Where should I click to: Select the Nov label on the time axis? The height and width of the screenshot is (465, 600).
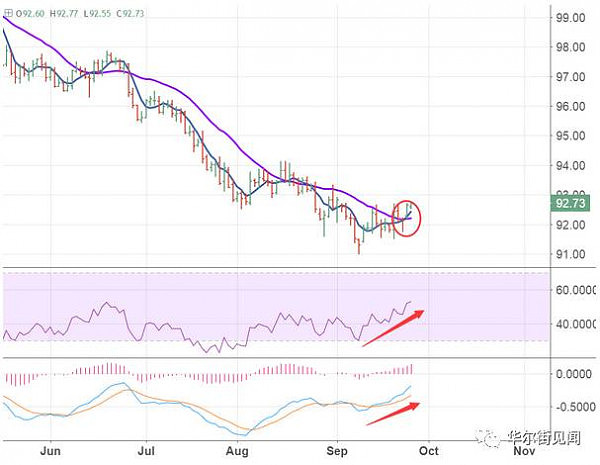coord(524,451)
